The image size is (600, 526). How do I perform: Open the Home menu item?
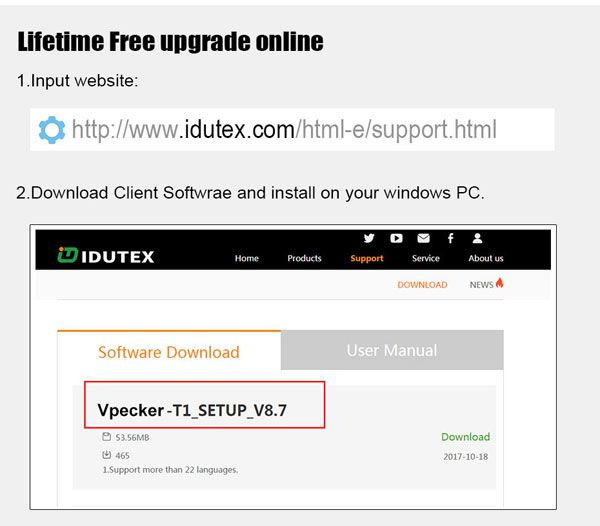(x=247, y=258)
